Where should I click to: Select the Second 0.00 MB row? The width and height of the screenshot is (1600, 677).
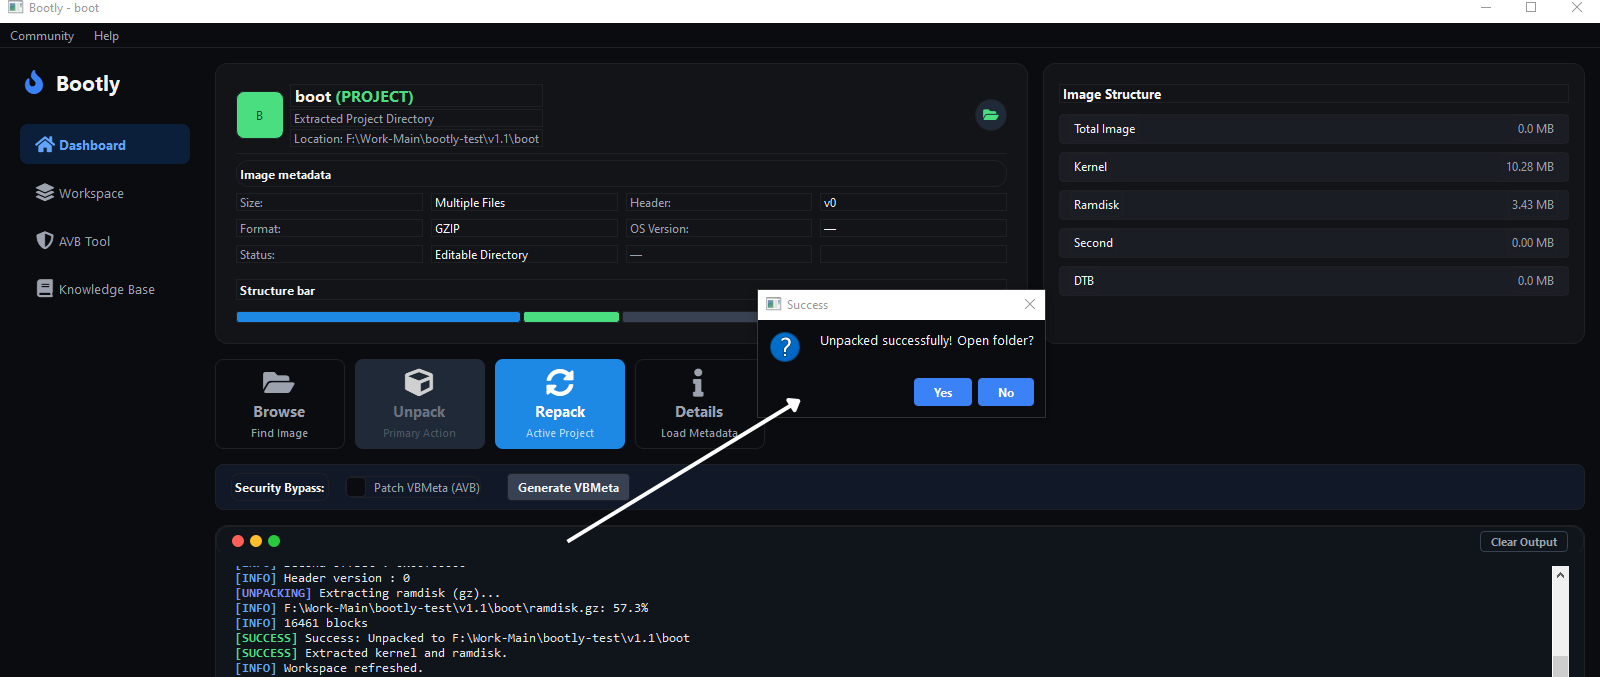click(1313, 243)
